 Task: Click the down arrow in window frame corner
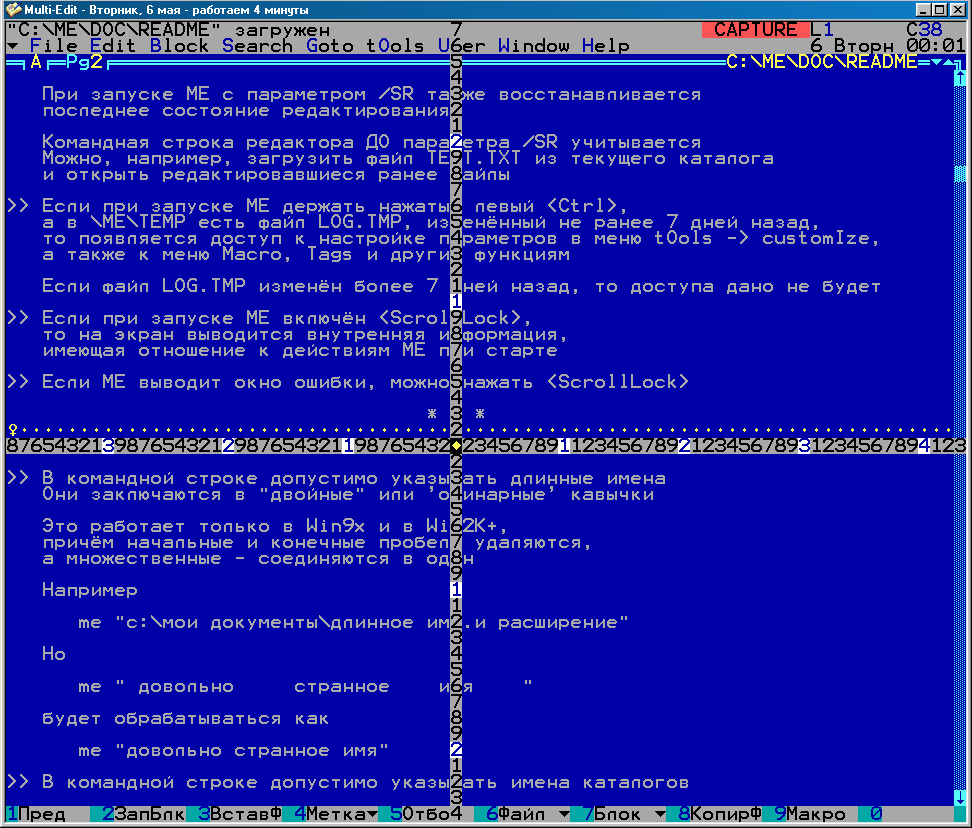click(x=936, y=62)
